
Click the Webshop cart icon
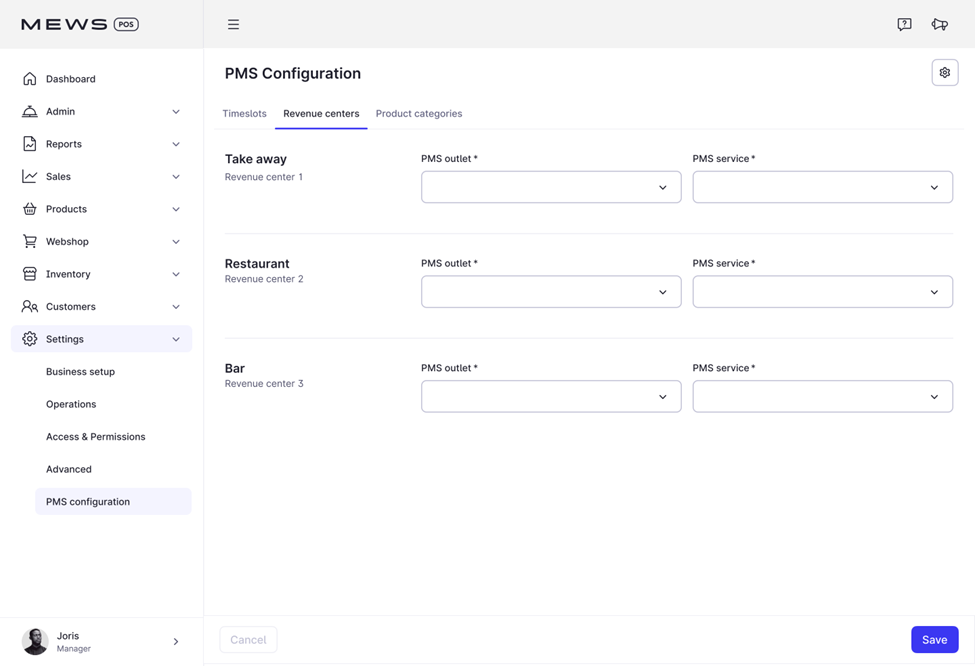point(30,242)
